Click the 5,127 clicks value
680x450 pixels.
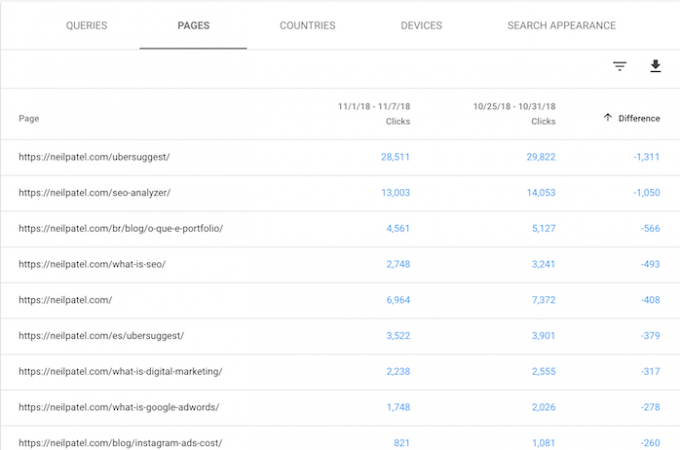coord(543,228)
